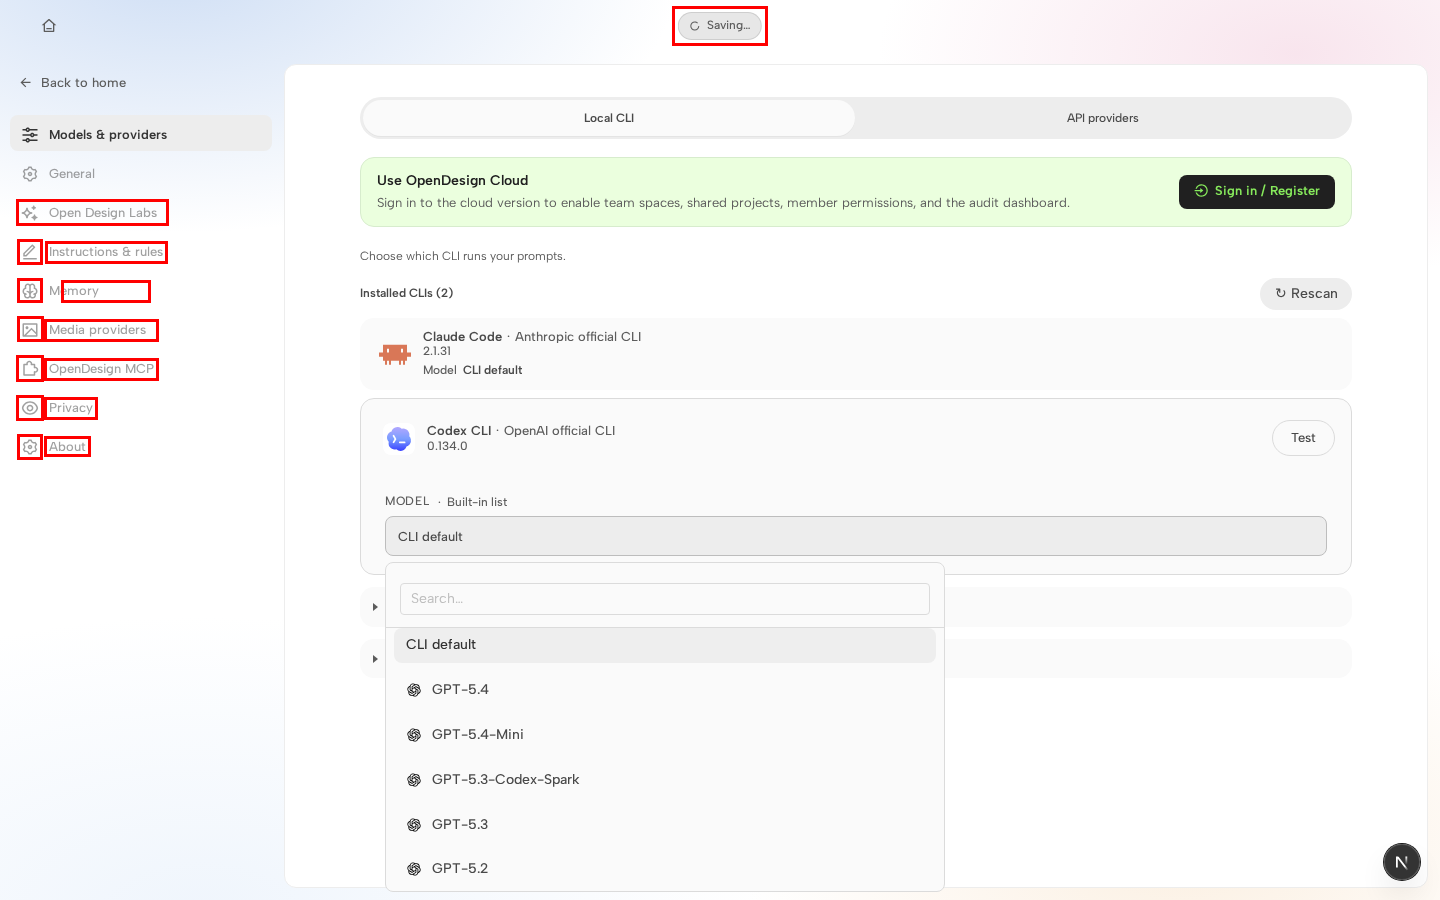Expand the second collapsed section triangle

click(x=375, y=659)
